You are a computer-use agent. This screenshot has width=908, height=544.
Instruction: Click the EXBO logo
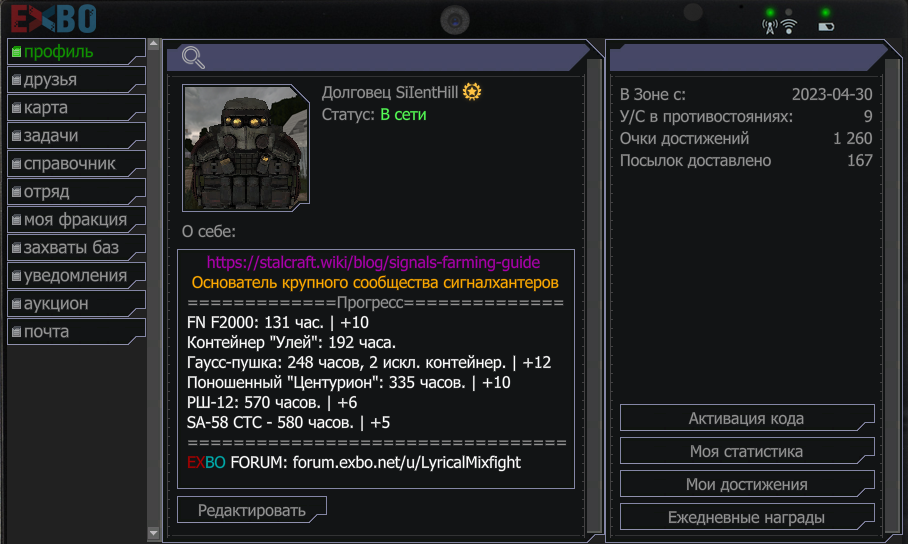54,19
